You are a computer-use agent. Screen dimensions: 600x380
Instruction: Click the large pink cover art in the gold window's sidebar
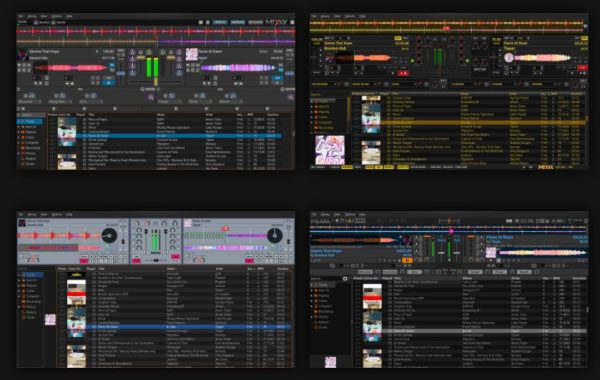click(329, 150)
